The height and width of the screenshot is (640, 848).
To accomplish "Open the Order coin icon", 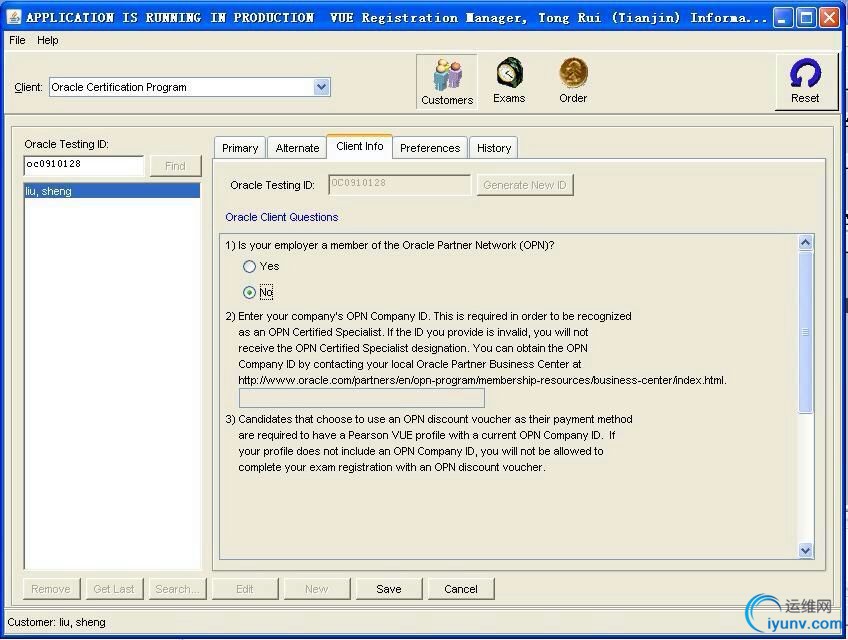I will tap(573, 72).
